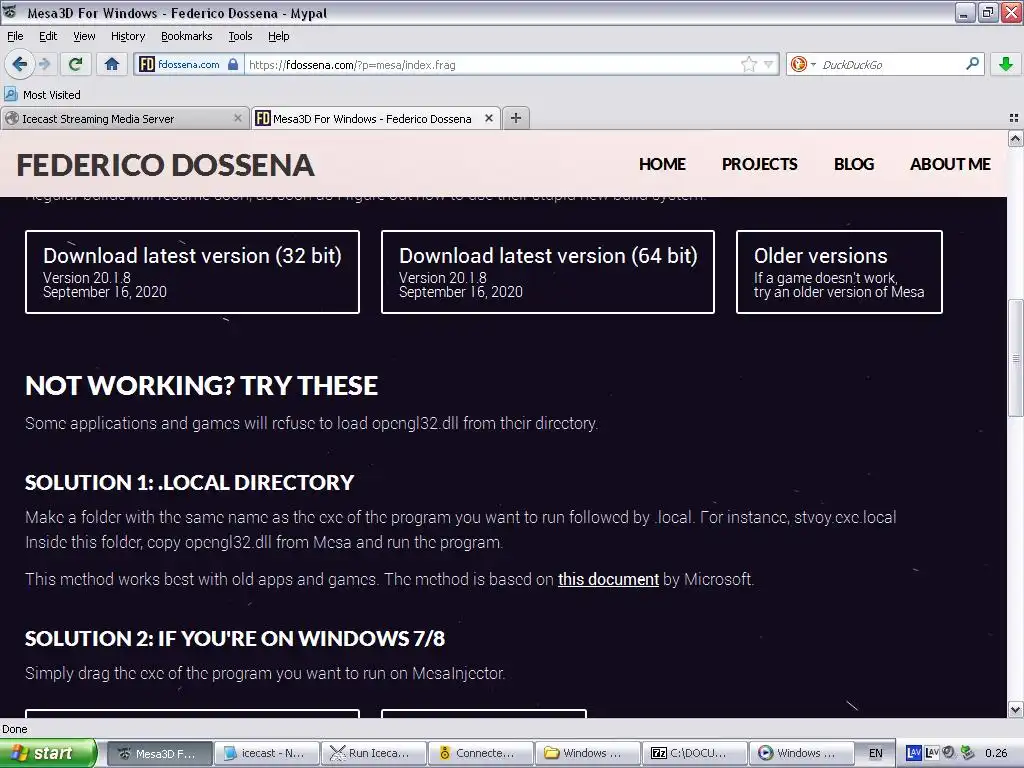The image size is (1024, 768).
Task: Open Downloads with the green arrow icon
Action: 1006,64
